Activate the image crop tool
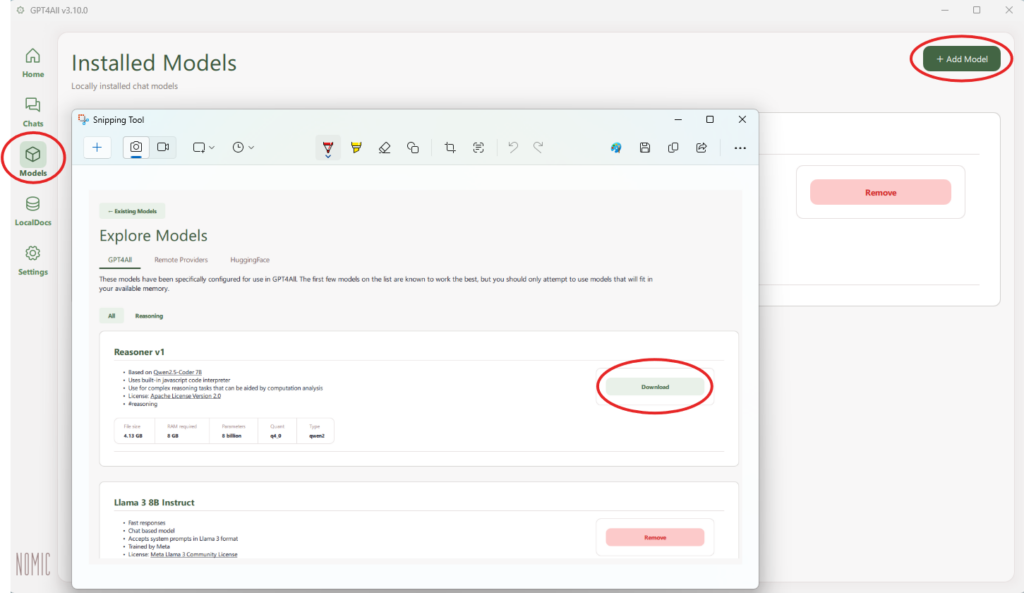The image size is (1024, 593). pos(450,148)
